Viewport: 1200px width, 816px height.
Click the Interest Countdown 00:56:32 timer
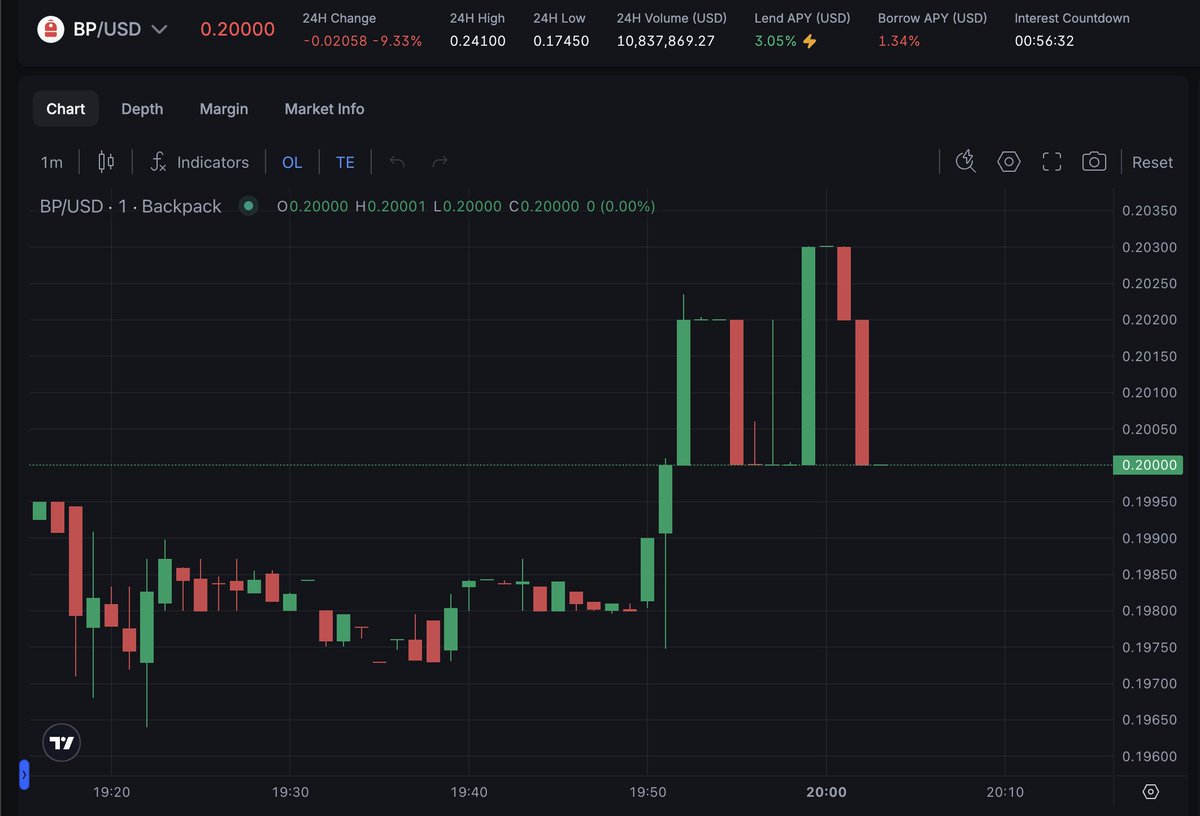click(x=1044, y=41)
